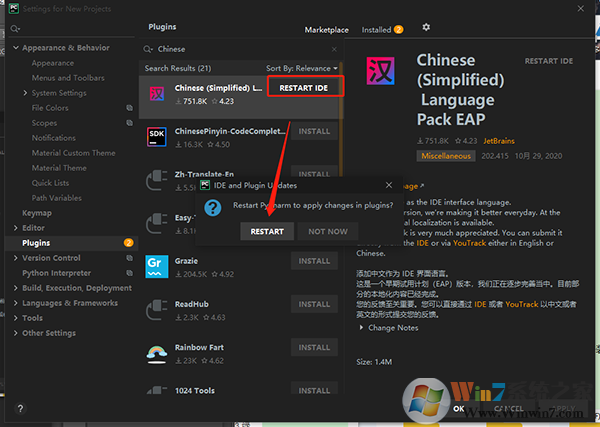Open the JetBrains vendor link
Viewport: 600px width, 427px height.
[x=499, y=141]
